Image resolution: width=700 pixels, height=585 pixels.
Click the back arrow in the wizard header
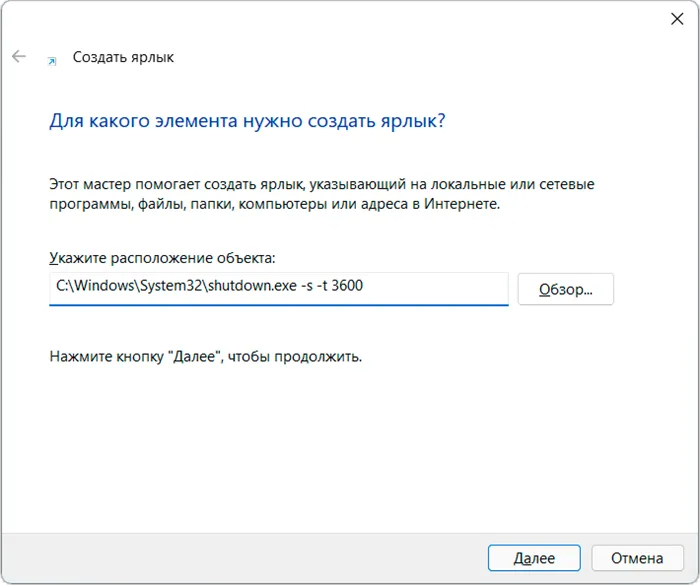point(19,56)
